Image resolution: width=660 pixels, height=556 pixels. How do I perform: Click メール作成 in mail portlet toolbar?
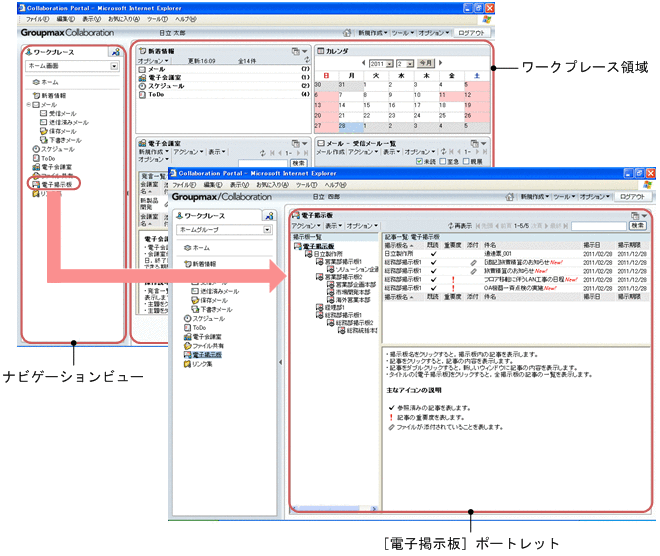tap(330, 152)
